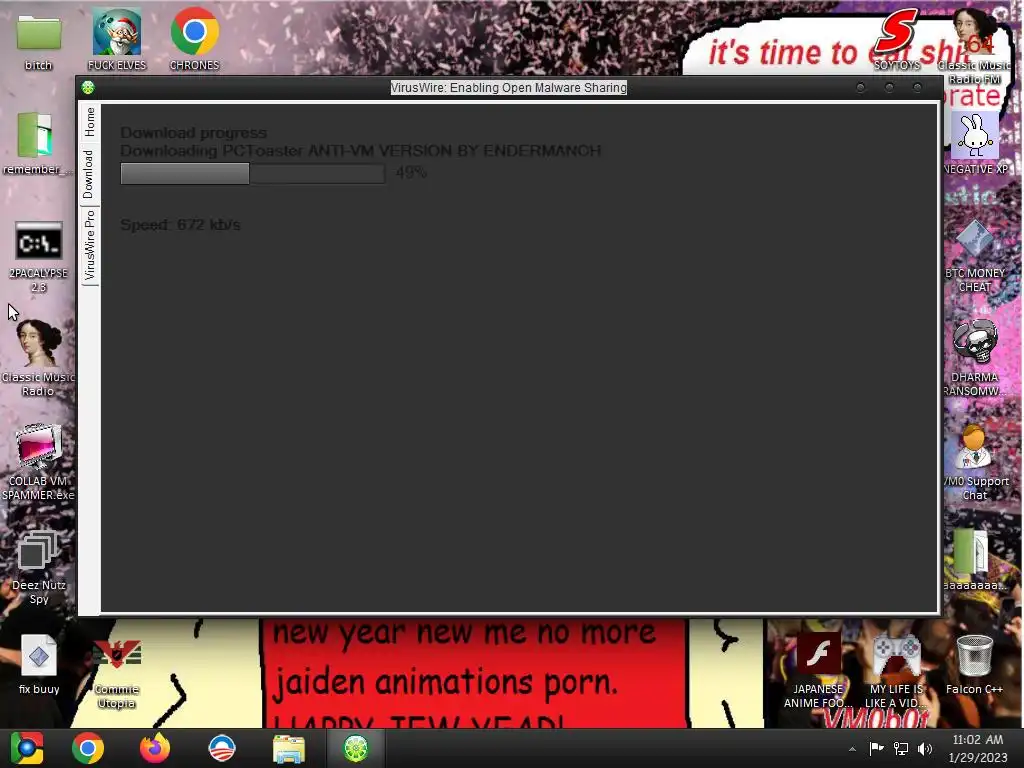Open the CHRONES Chrome desktop shortcut
Viewport: 1024px width, 768px height.
(x=195, y=41)
